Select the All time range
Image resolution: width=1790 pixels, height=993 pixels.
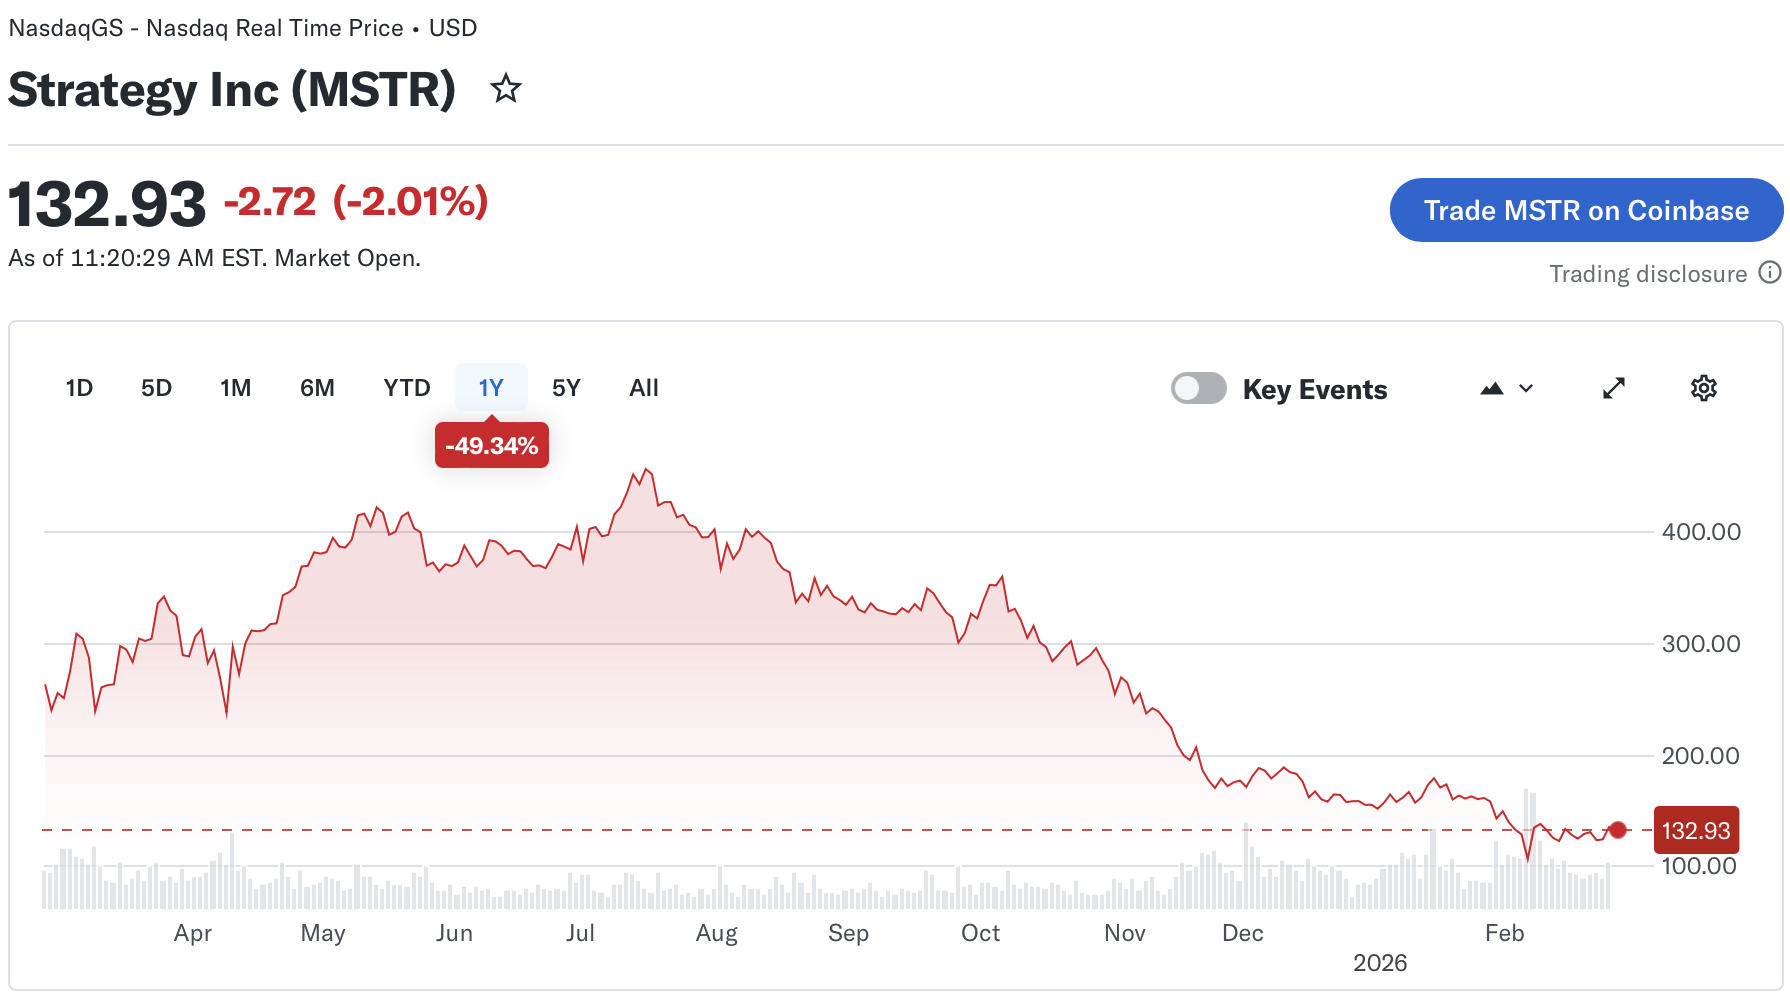coord(643,388)
